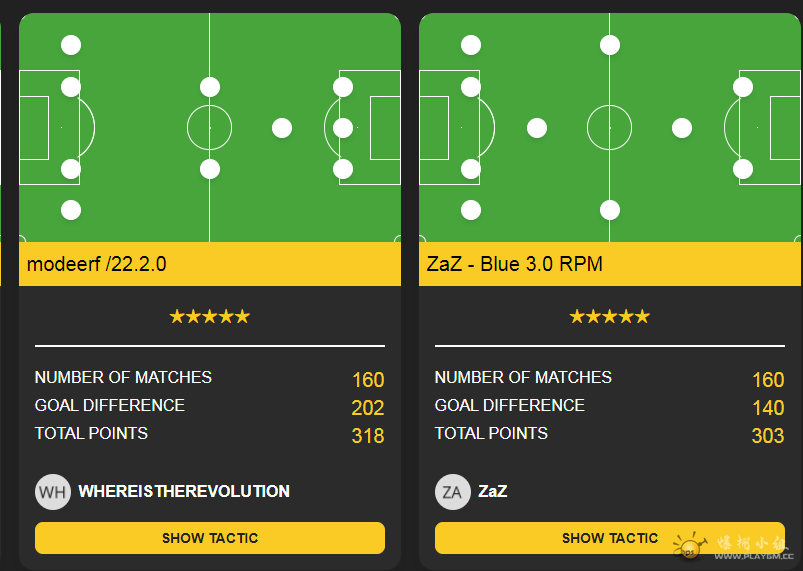This screenshot has width=803, height=571.
Task: Click the five-star rating of ZaZ tactic
Action: coord(609,316)
